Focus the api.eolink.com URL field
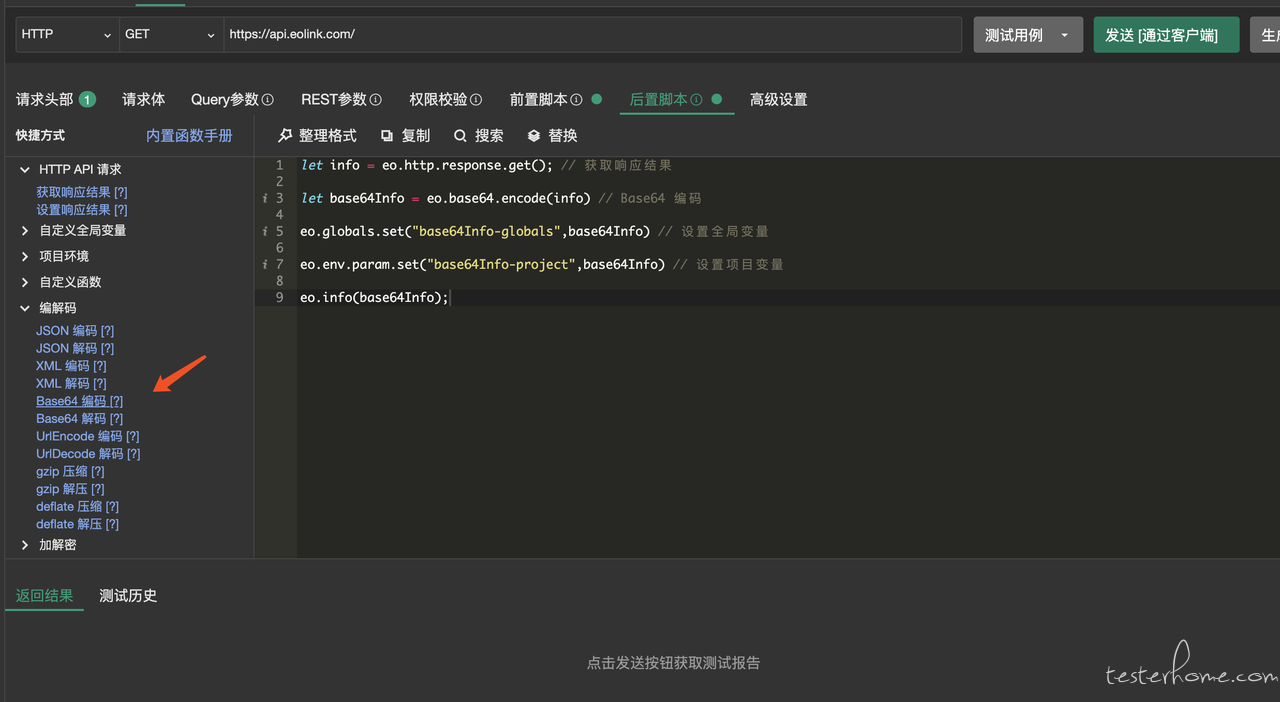 592,34
